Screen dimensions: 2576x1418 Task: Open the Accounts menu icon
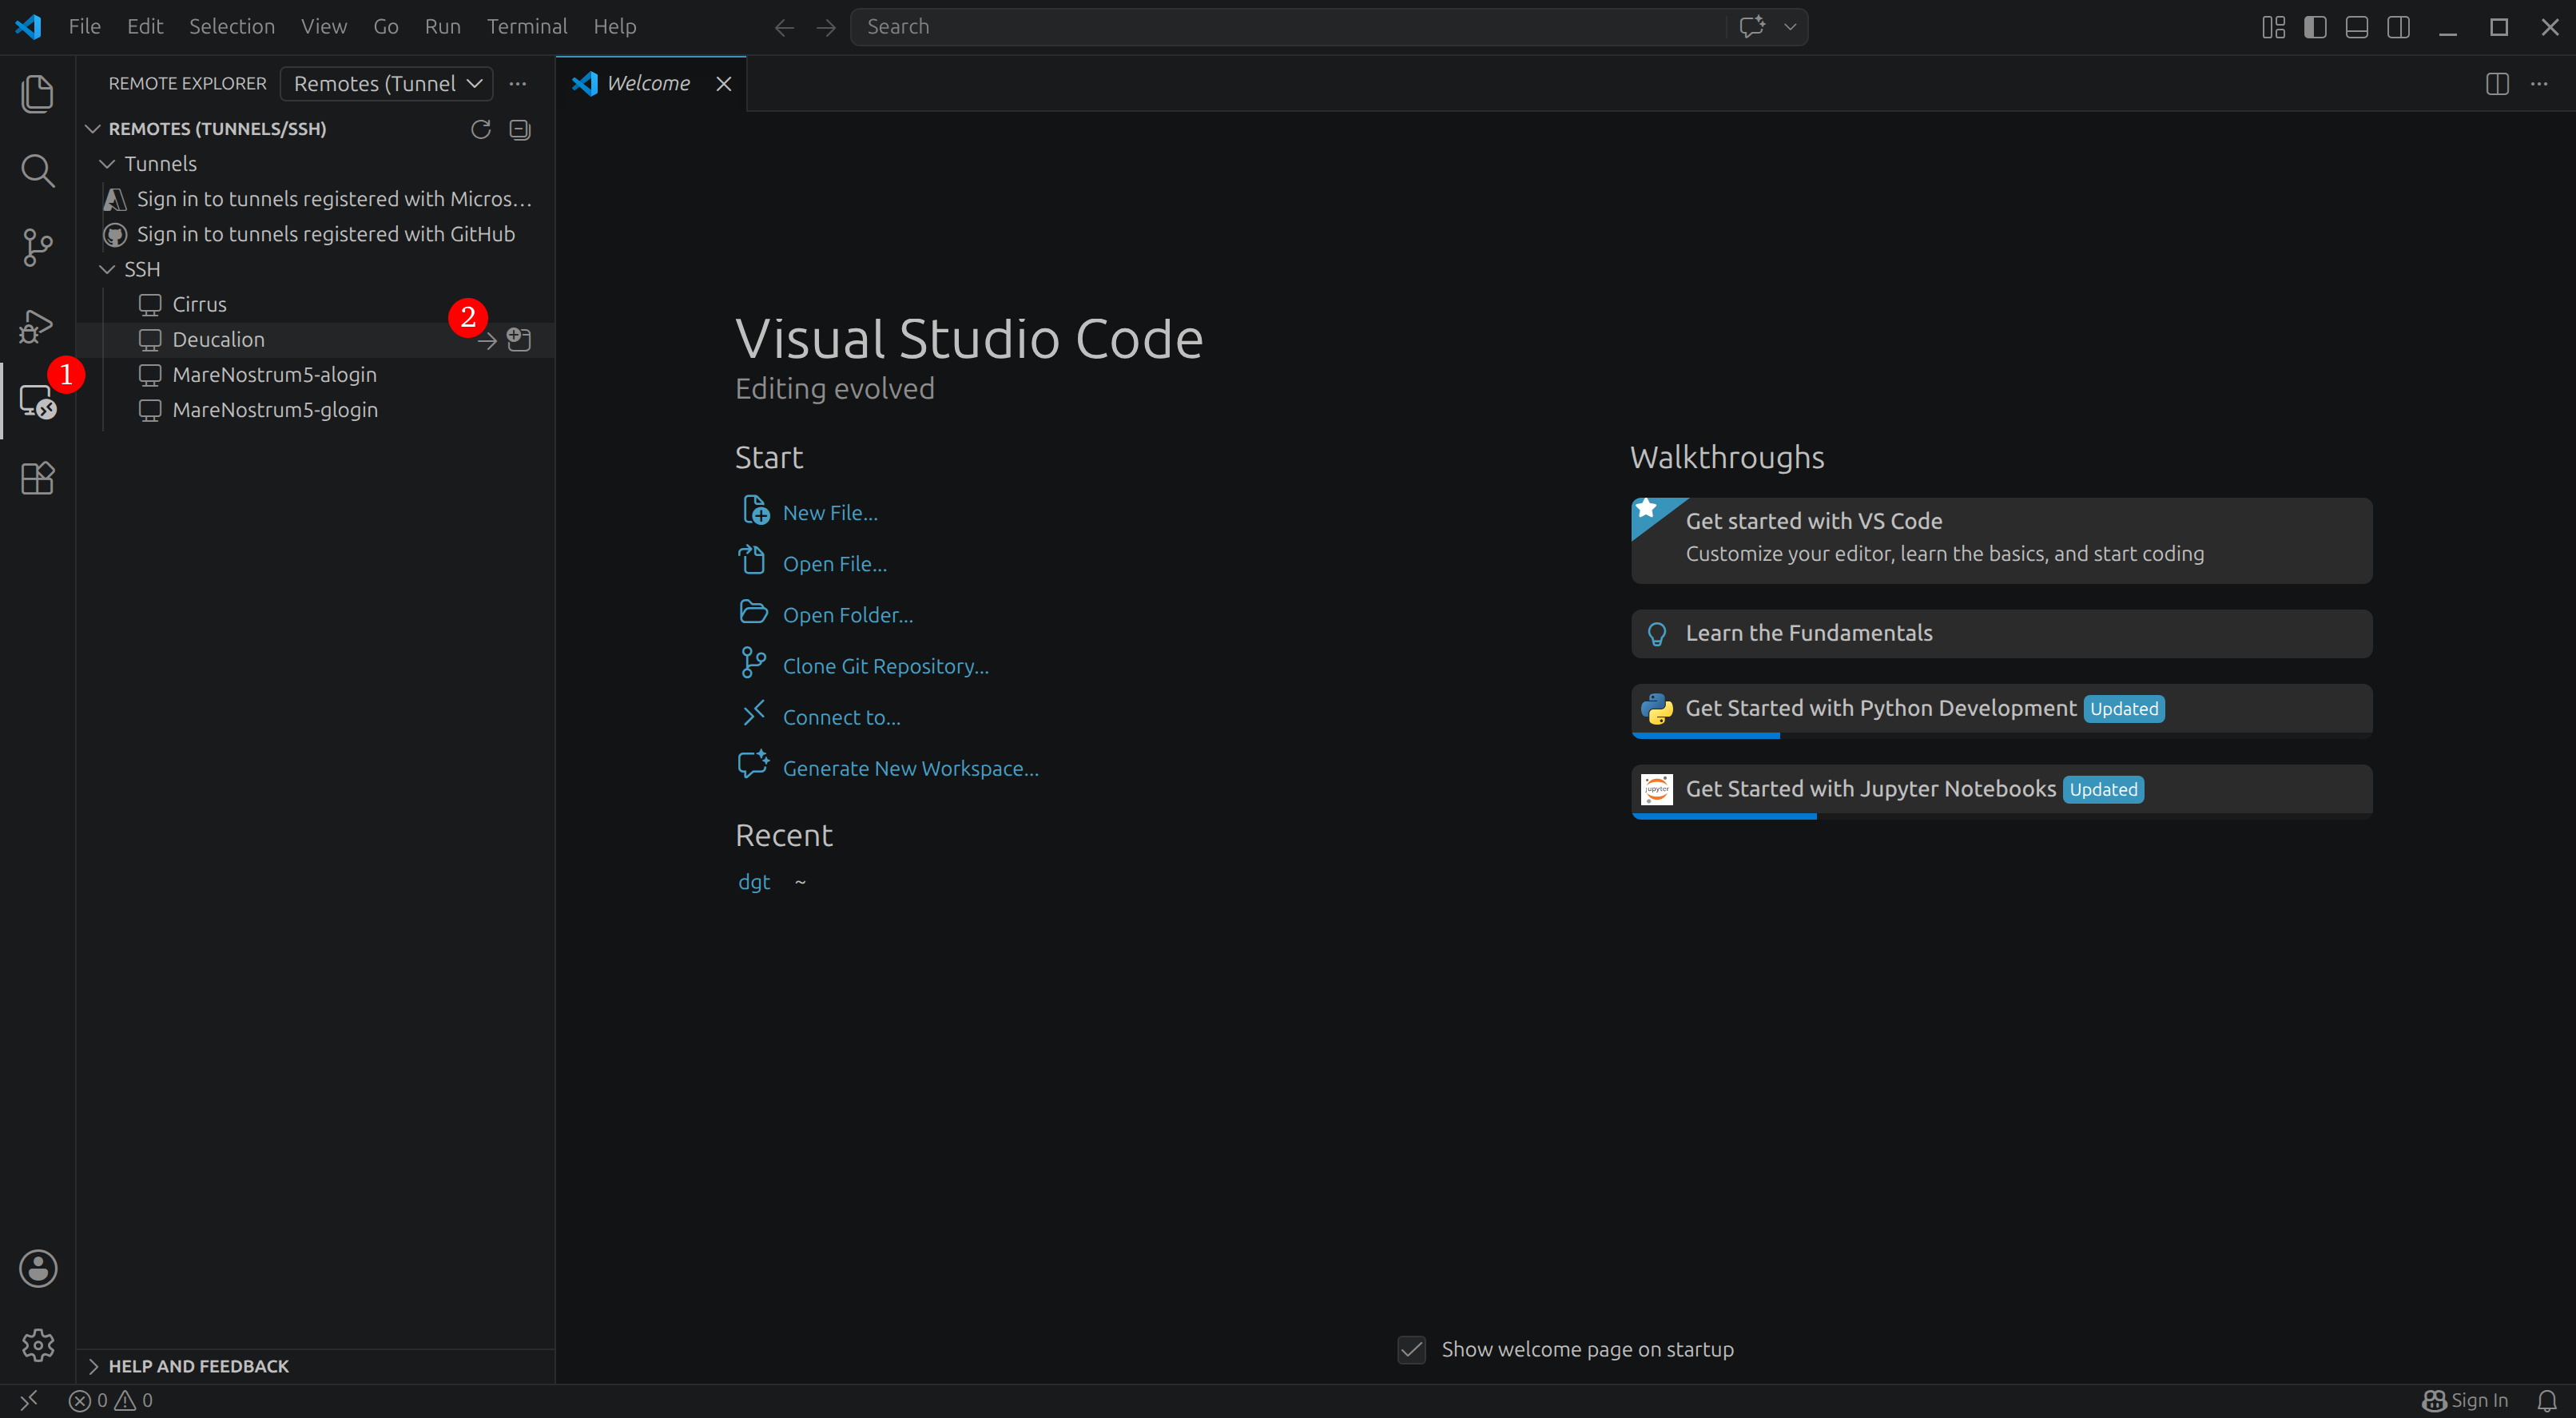click(38, 1268)
